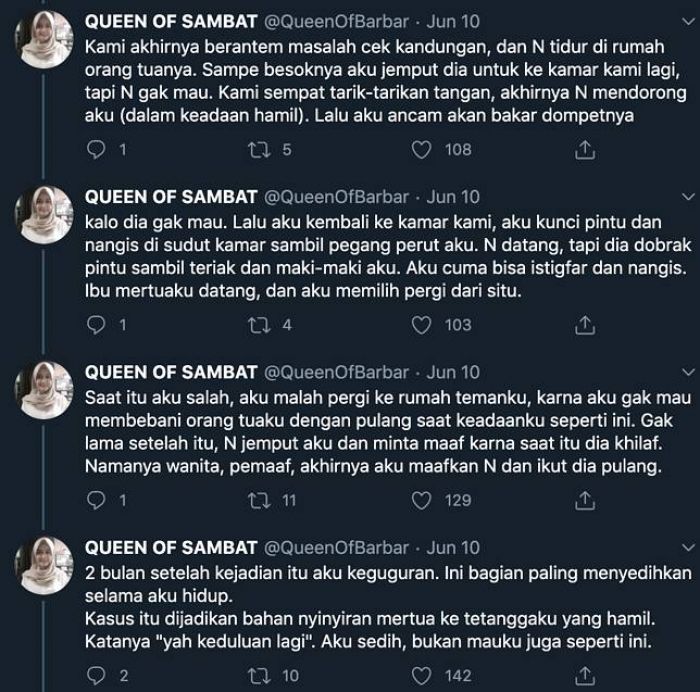Screen dimensions: 700x692
Task: Share the tweet with 142 likes
Action: pos(584,676)
